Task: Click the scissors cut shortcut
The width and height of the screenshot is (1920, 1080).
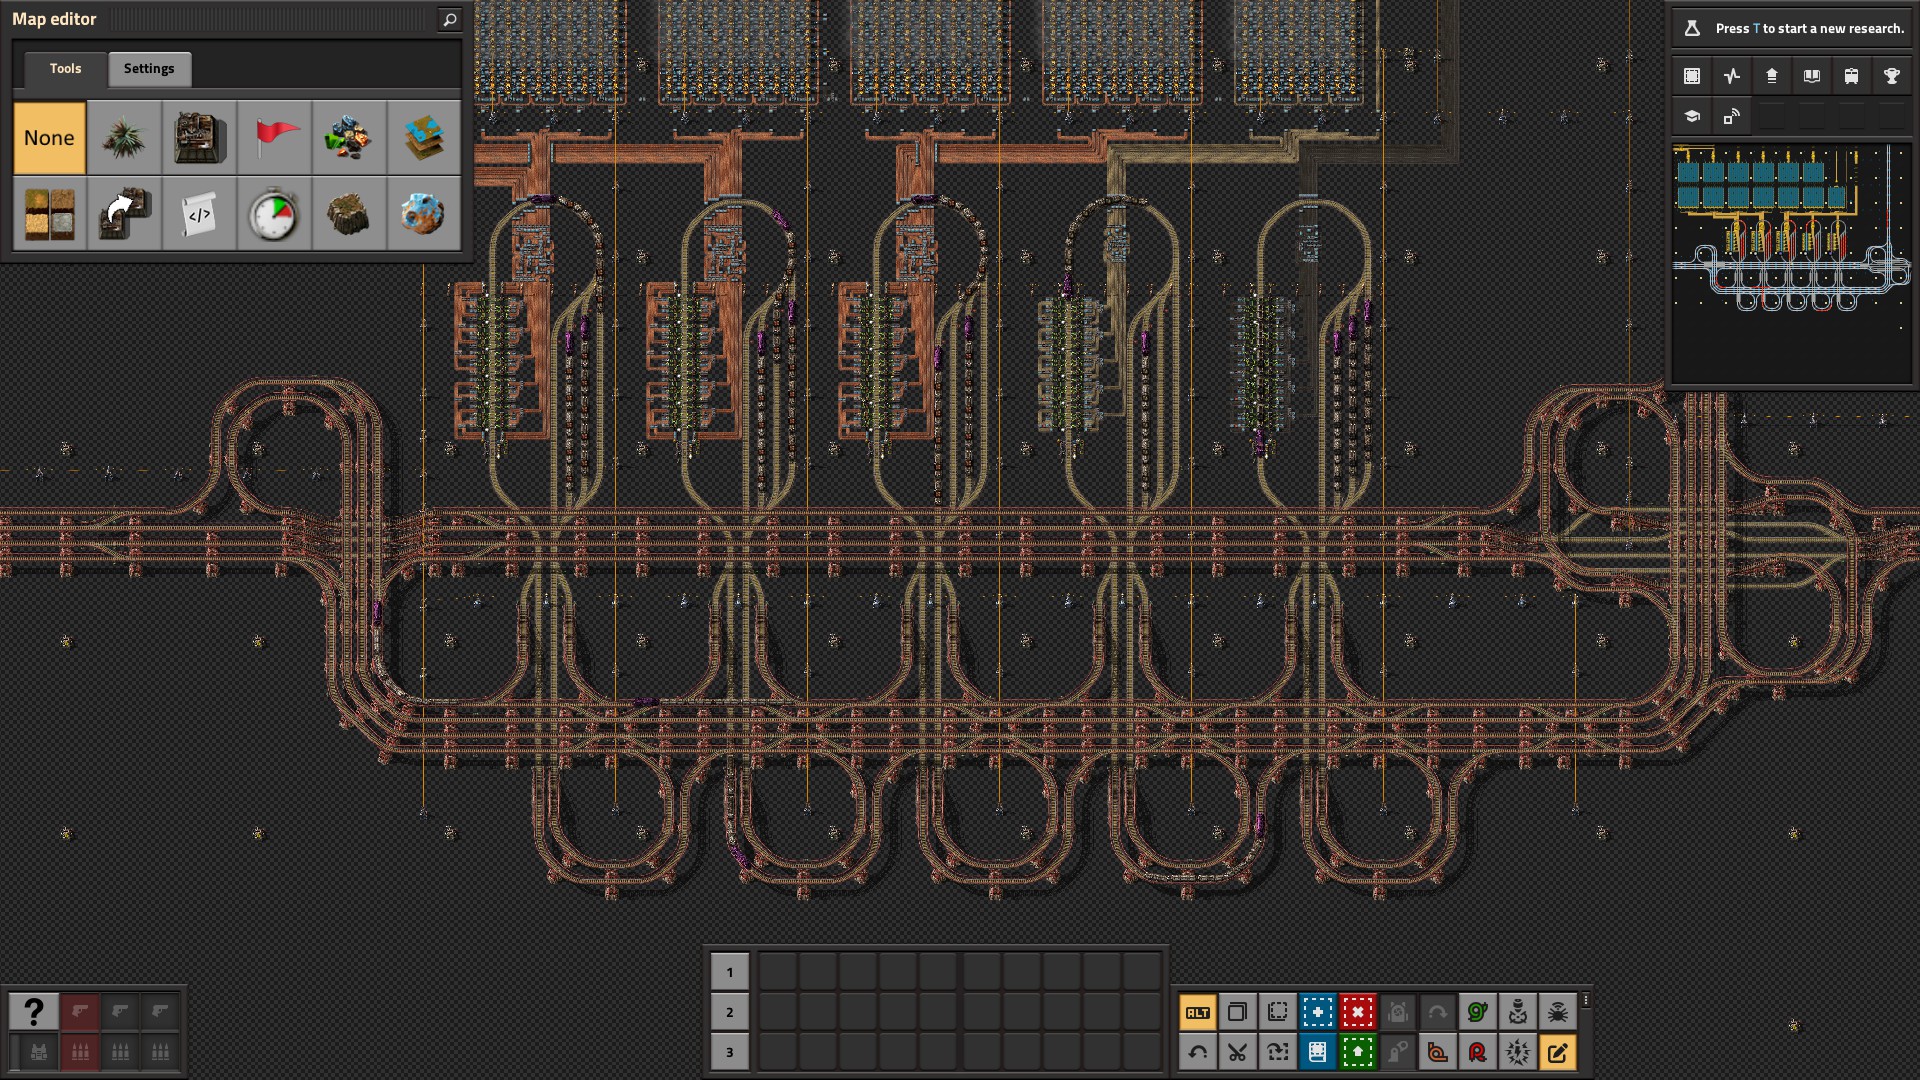Action: pyautogui.click(x=1237, y=1052)
